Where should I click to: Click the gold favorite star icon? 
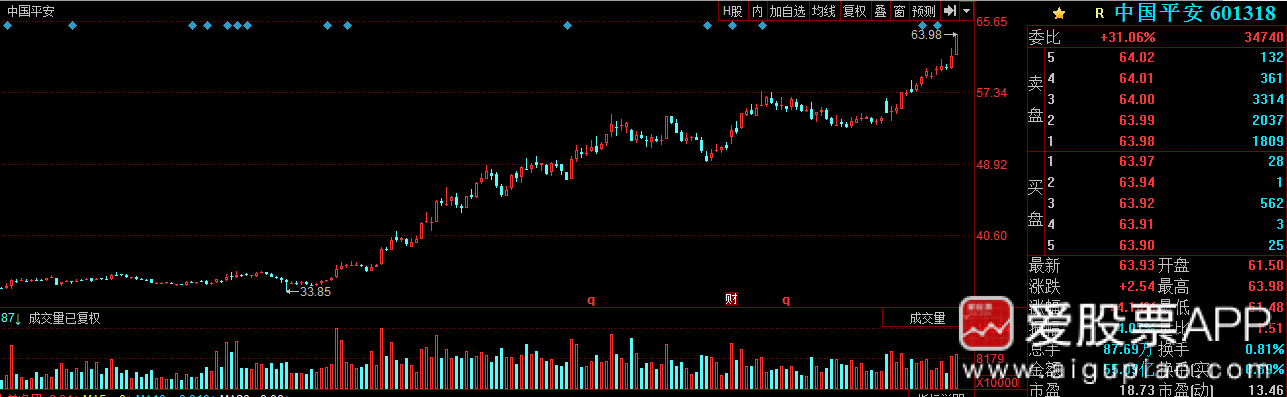pyautogui.click(x=1059, y=13)
